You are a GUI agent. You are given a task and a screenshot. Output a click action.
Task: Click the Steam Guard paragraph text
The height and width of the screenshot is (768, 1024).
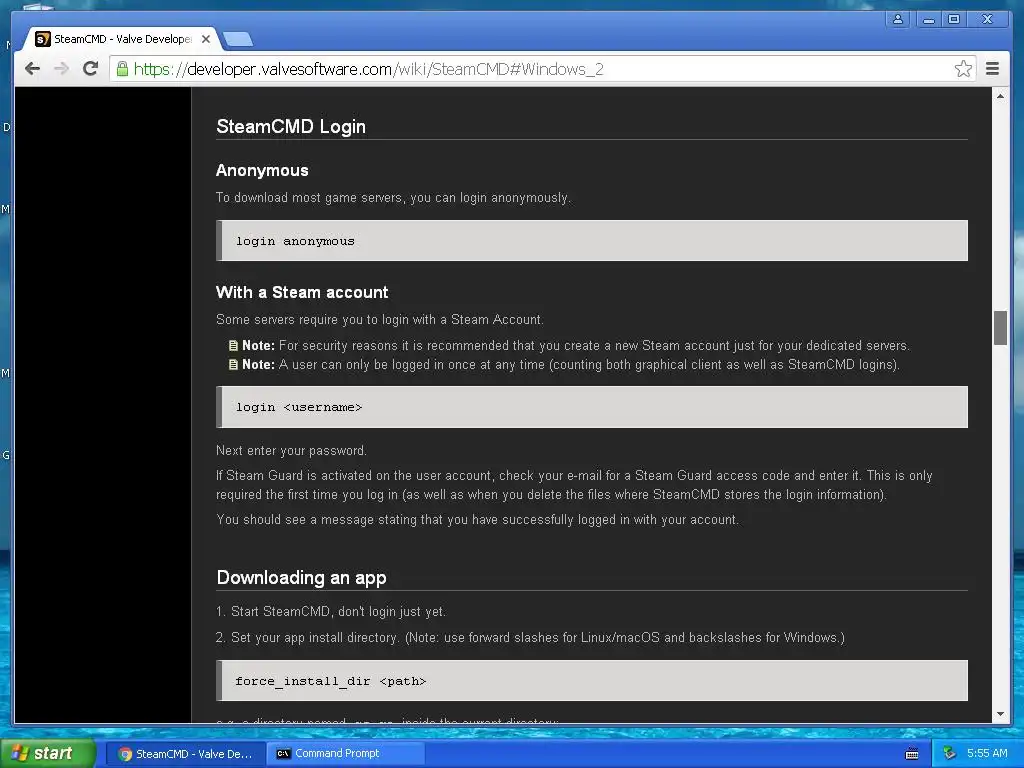(574, 485)
